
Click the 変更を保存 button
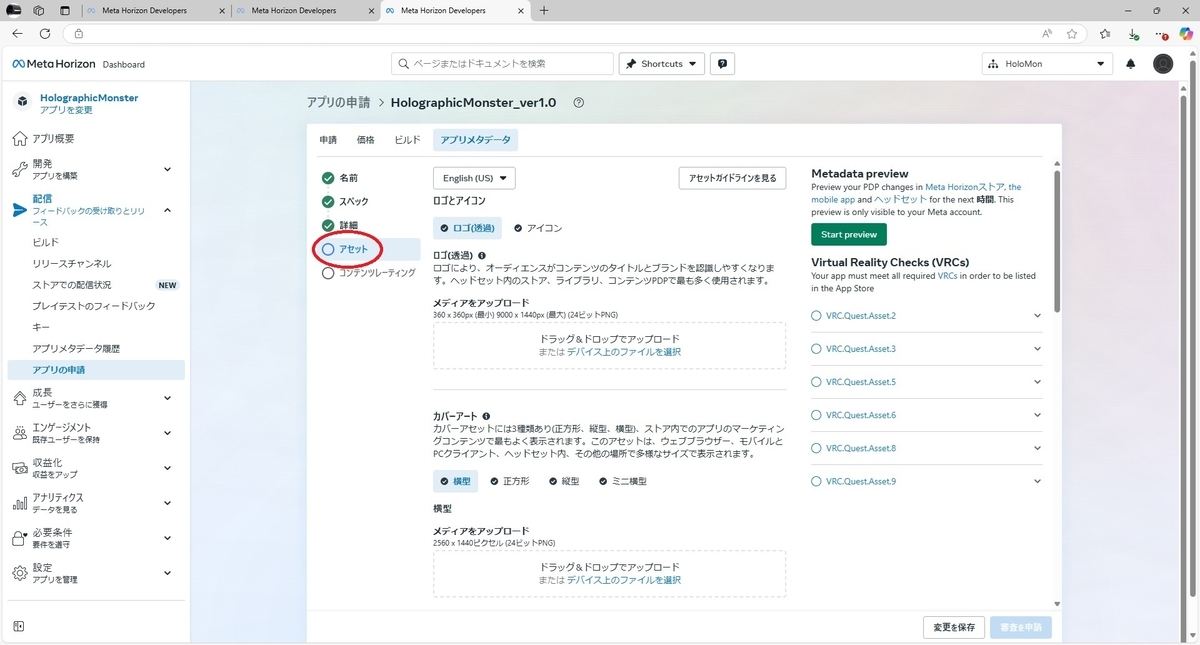coord(954,627)
